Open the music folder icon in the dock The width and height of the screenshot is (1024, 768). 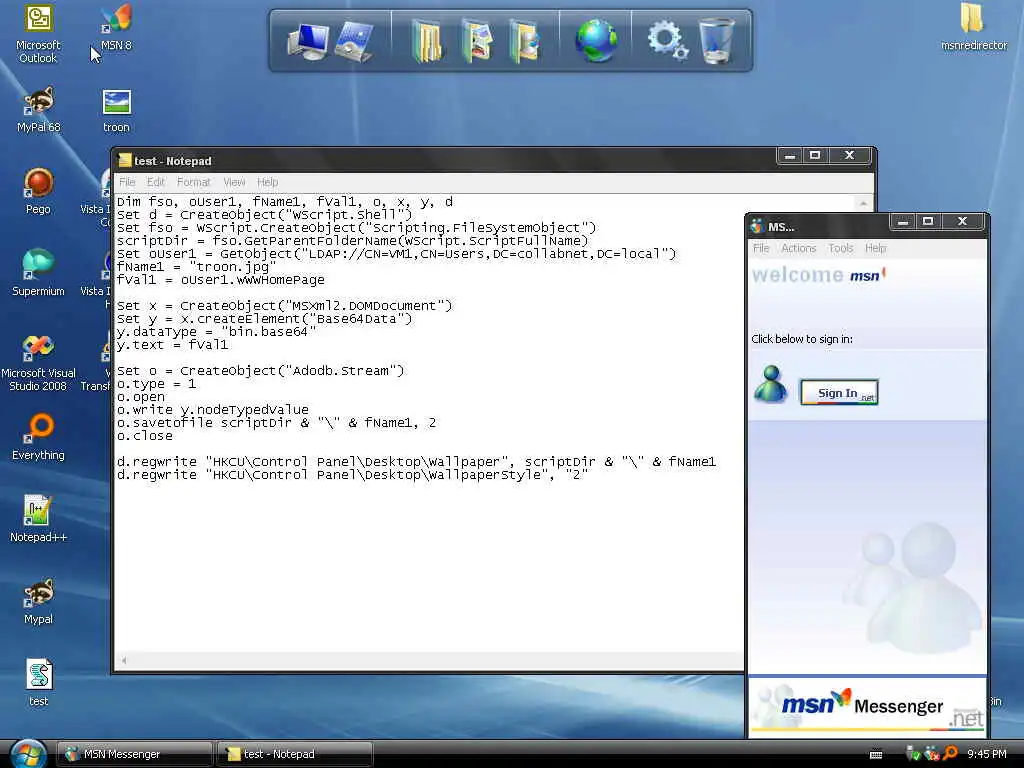(525, 41)
